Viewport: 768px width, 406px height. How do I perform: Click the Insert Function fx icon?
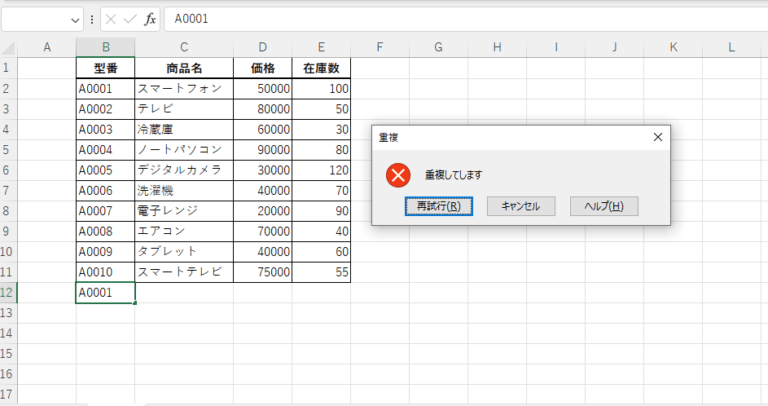[150, 19]
